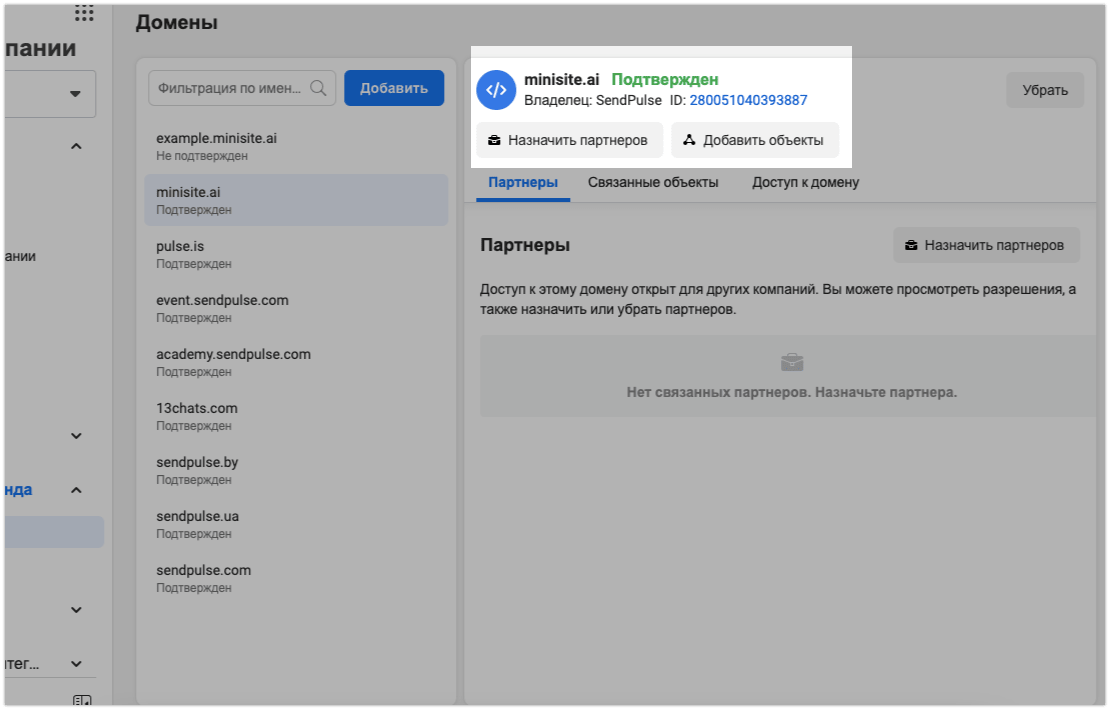Select academy.sendpulse.com in the domain list
This screenshot has height=710, width=1110.
click(296, 362)
